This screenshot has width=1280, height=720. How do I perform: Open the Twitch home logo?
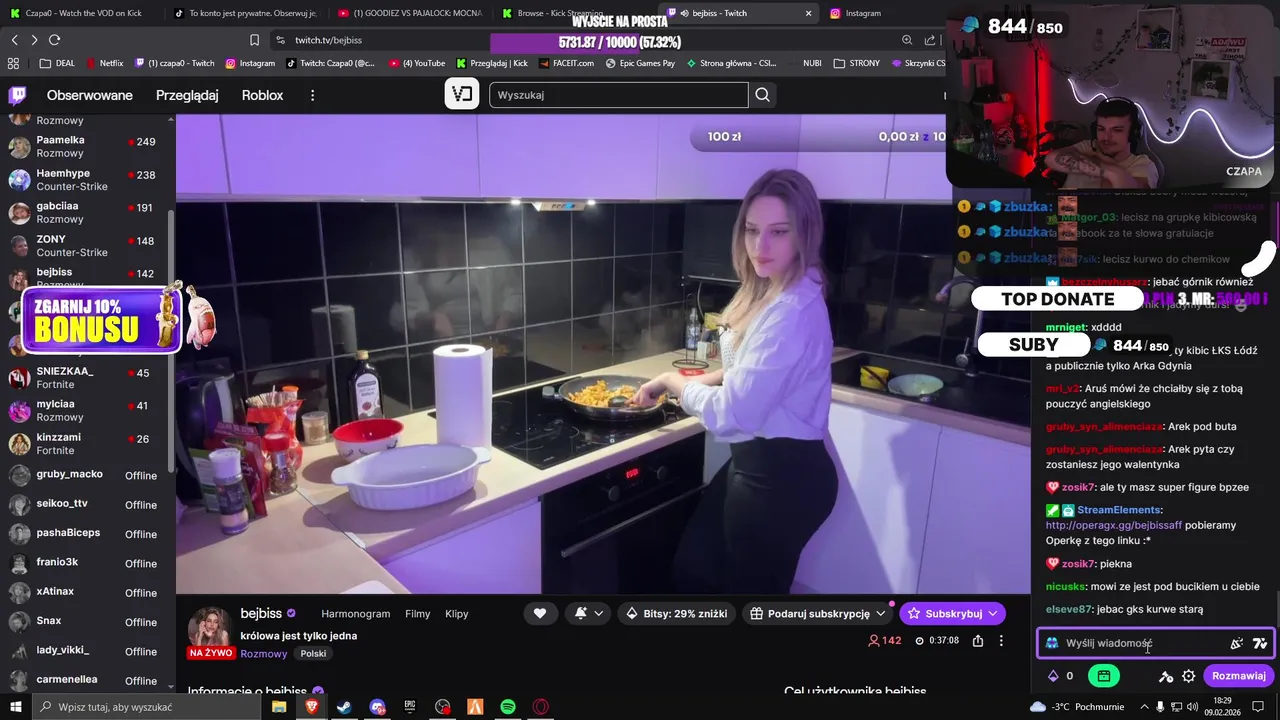pos(17,95)
